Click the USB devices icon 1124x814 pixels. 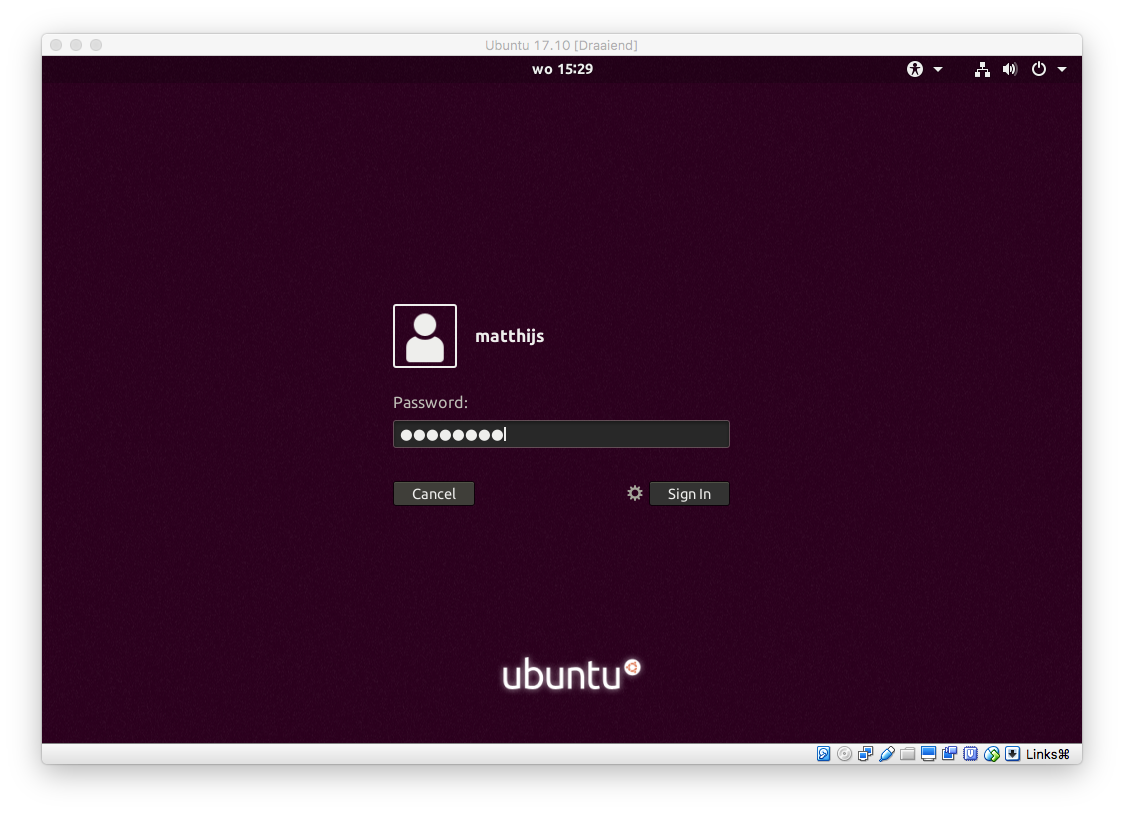(x=887, y=754)
